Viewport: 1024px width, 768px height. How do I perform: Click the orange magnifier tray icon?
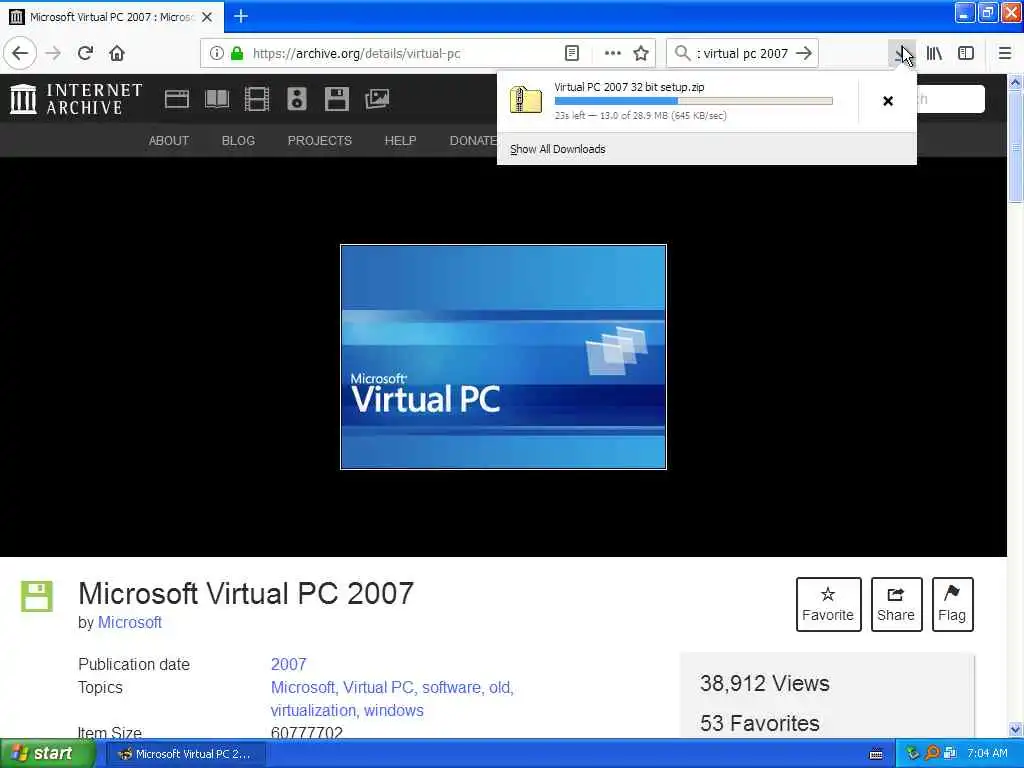click(x=931, y=754)
